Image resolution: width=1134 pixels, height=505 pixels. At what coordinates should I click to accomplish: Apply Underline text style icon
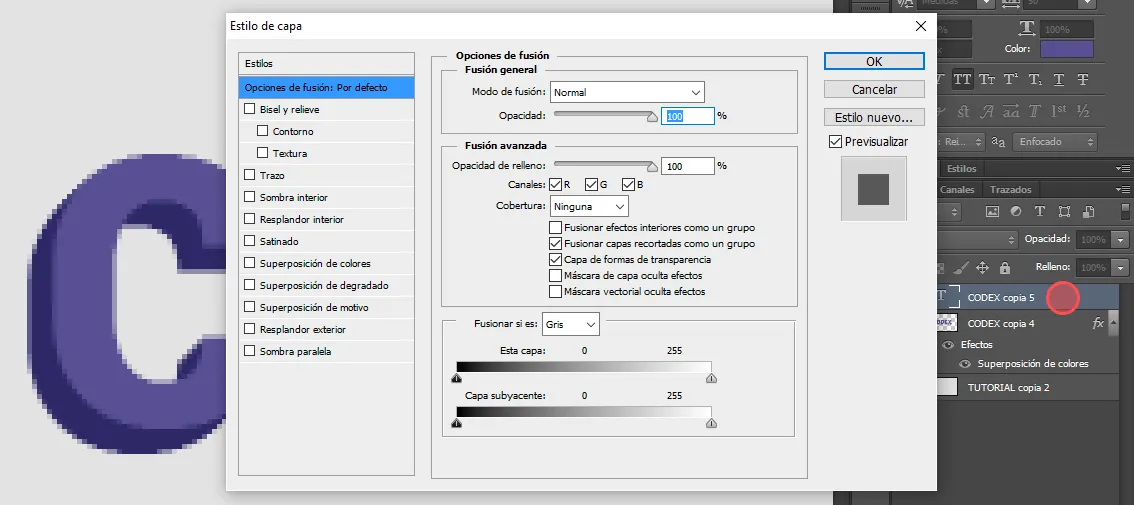1059,80
